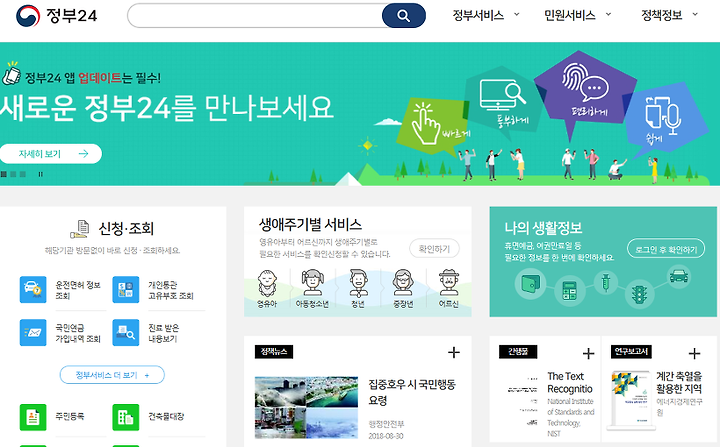
Task: Click the wallet icon in 나의 생활정보
Action: pyautogui.click(x=530, y=284)
